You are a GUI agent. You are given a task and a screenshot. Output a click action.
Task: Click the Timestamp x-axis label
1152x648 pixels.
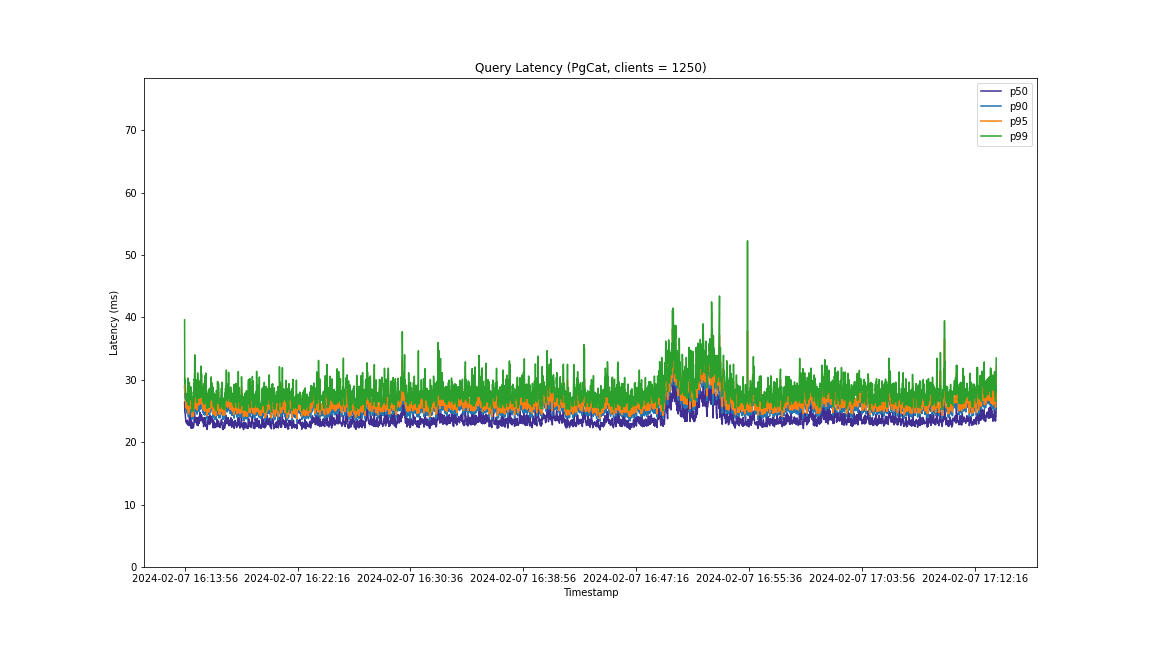591,593
